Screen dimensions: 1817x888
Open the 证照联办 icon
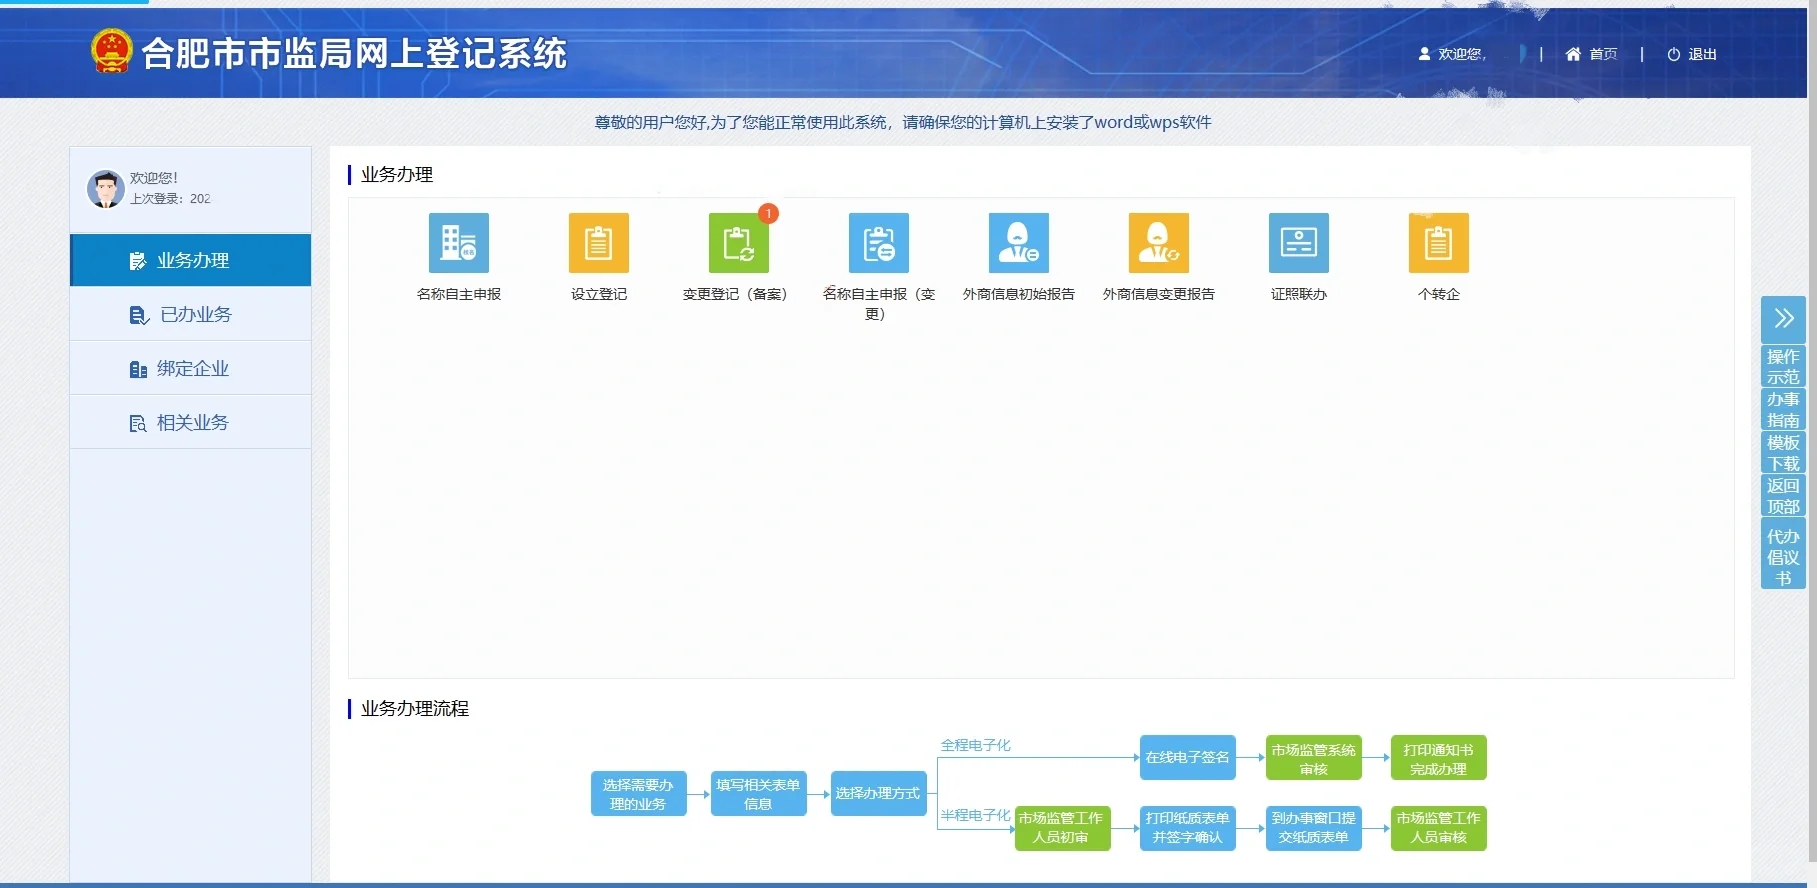pos(1298,243)
